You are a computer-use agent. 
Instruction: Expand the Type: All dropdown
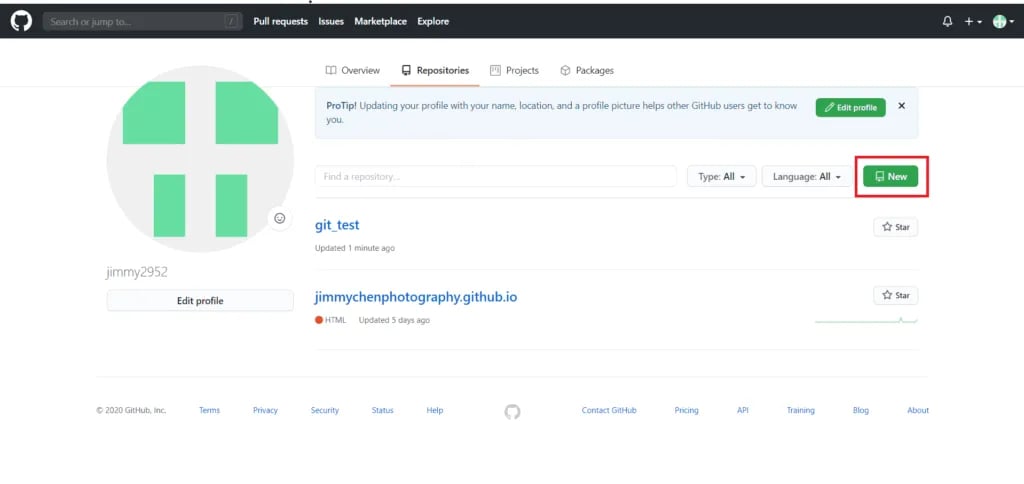tap(722, 176)
